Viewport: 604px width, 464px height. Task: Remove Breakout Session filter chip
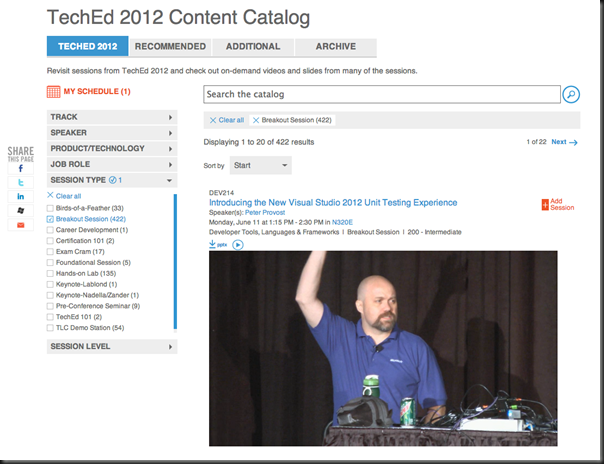point(256,120)
